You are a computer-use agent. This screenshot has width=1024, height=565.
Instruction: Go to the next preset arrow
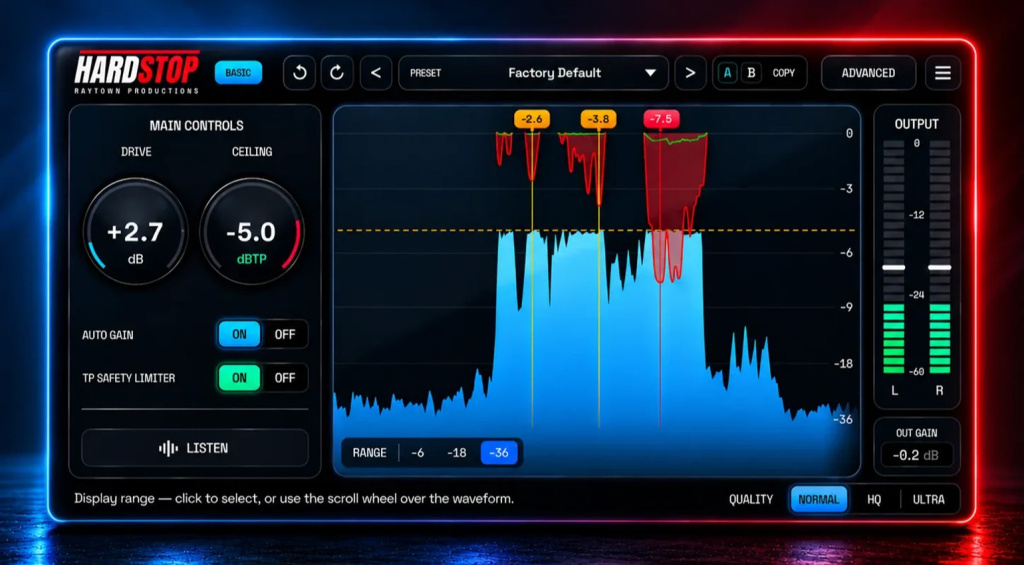pos(690,73)
